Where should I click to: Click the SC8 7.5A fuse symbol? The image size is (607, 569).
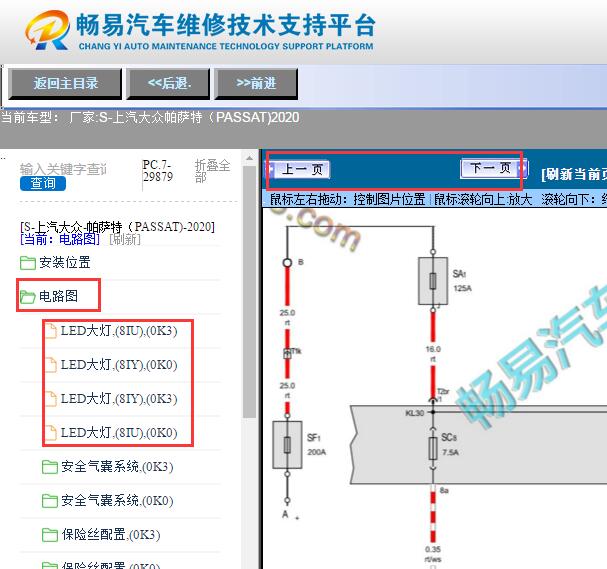point(433,449)
